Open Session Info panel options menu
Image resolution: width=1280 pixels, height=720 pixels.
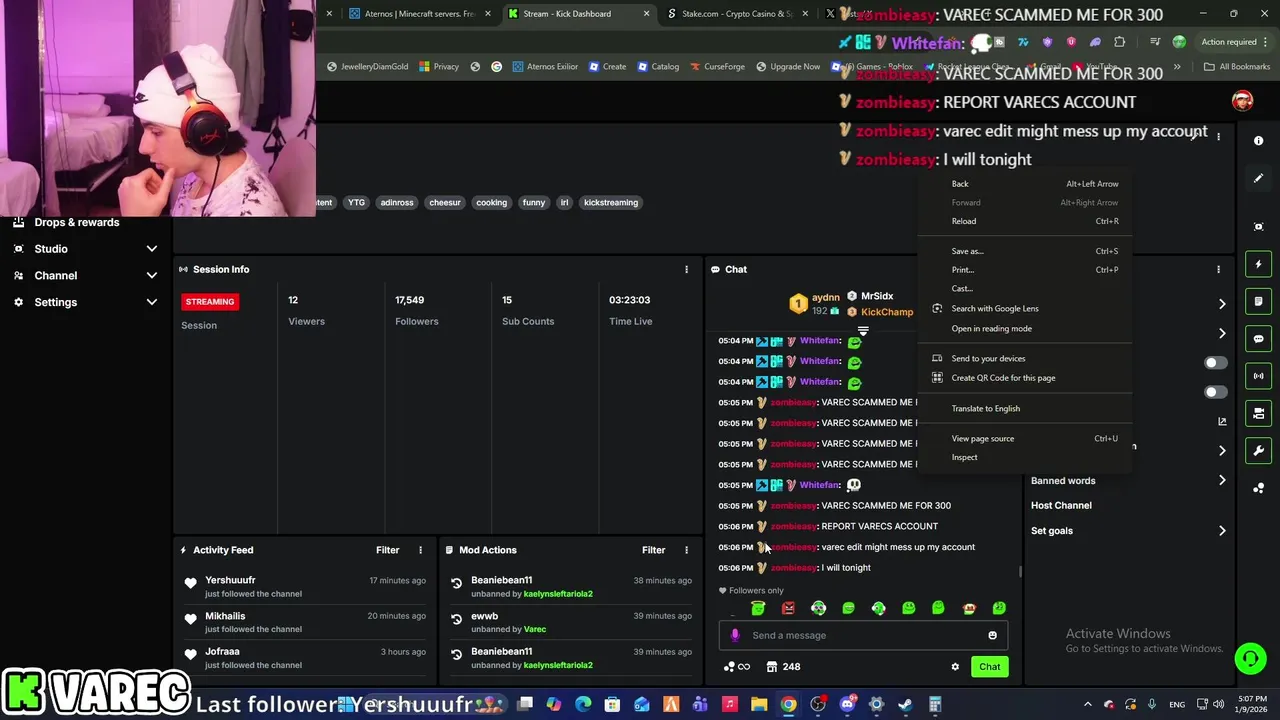(x=686, y=269)
